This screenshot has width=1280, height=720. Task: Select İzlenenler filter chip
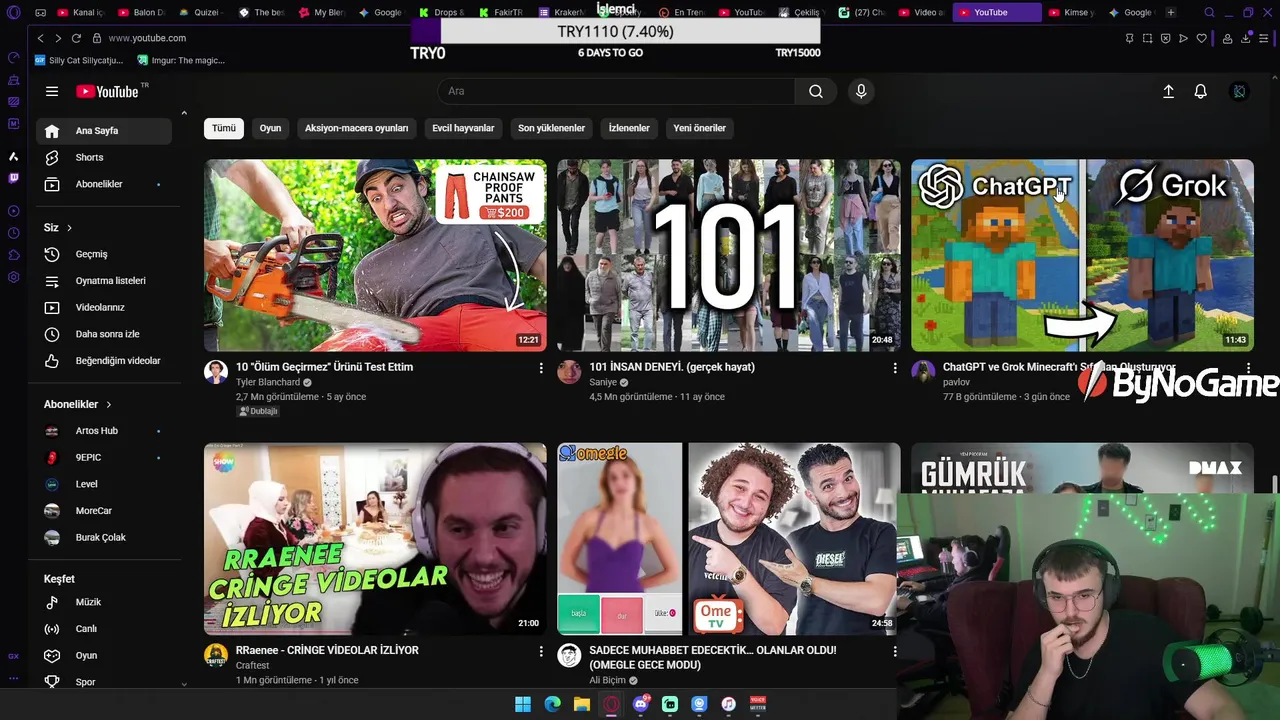[629, 128]
